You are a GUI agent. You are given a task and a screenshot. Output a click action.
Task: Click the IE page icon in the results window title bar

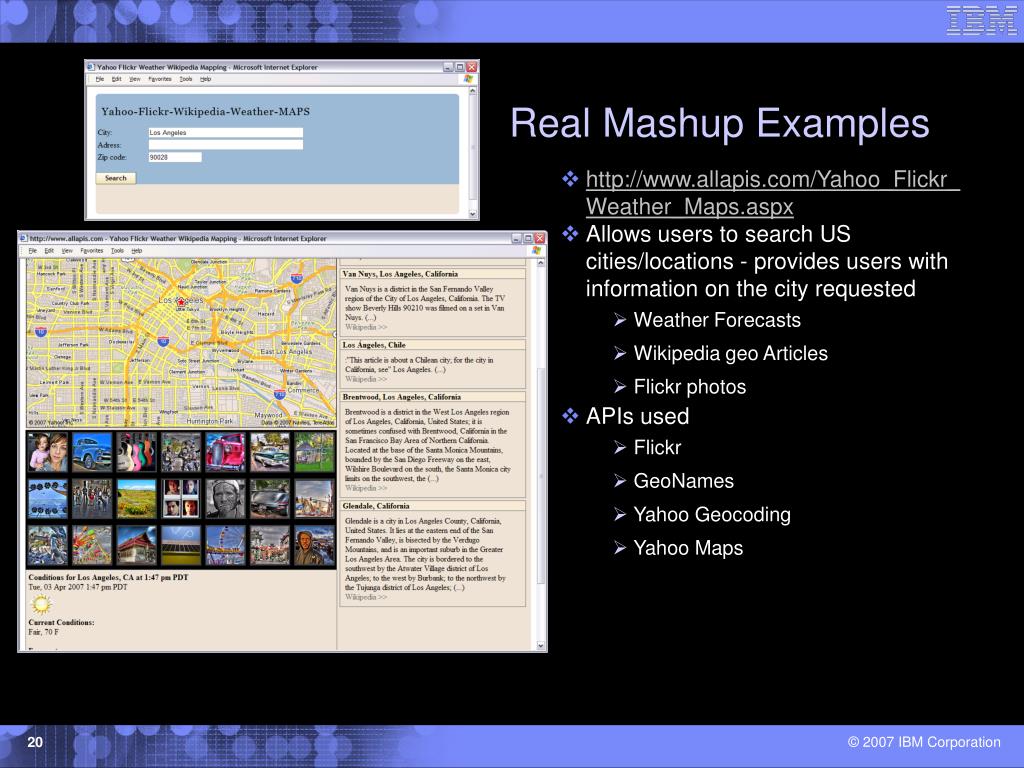(x=23, y=238)
